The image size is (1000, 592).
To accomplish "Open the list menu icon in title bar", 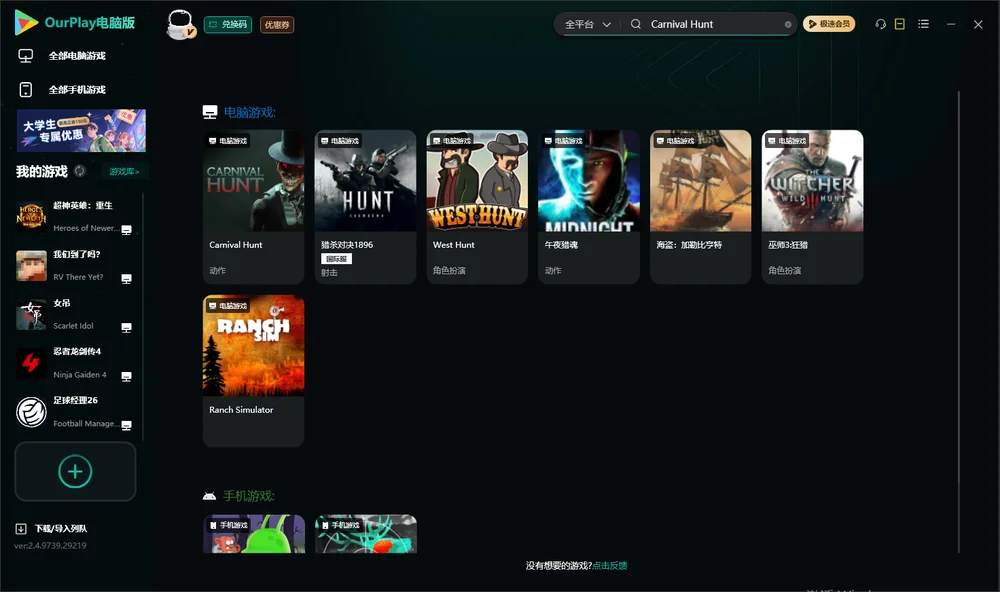I will click(x=923, y=24).
